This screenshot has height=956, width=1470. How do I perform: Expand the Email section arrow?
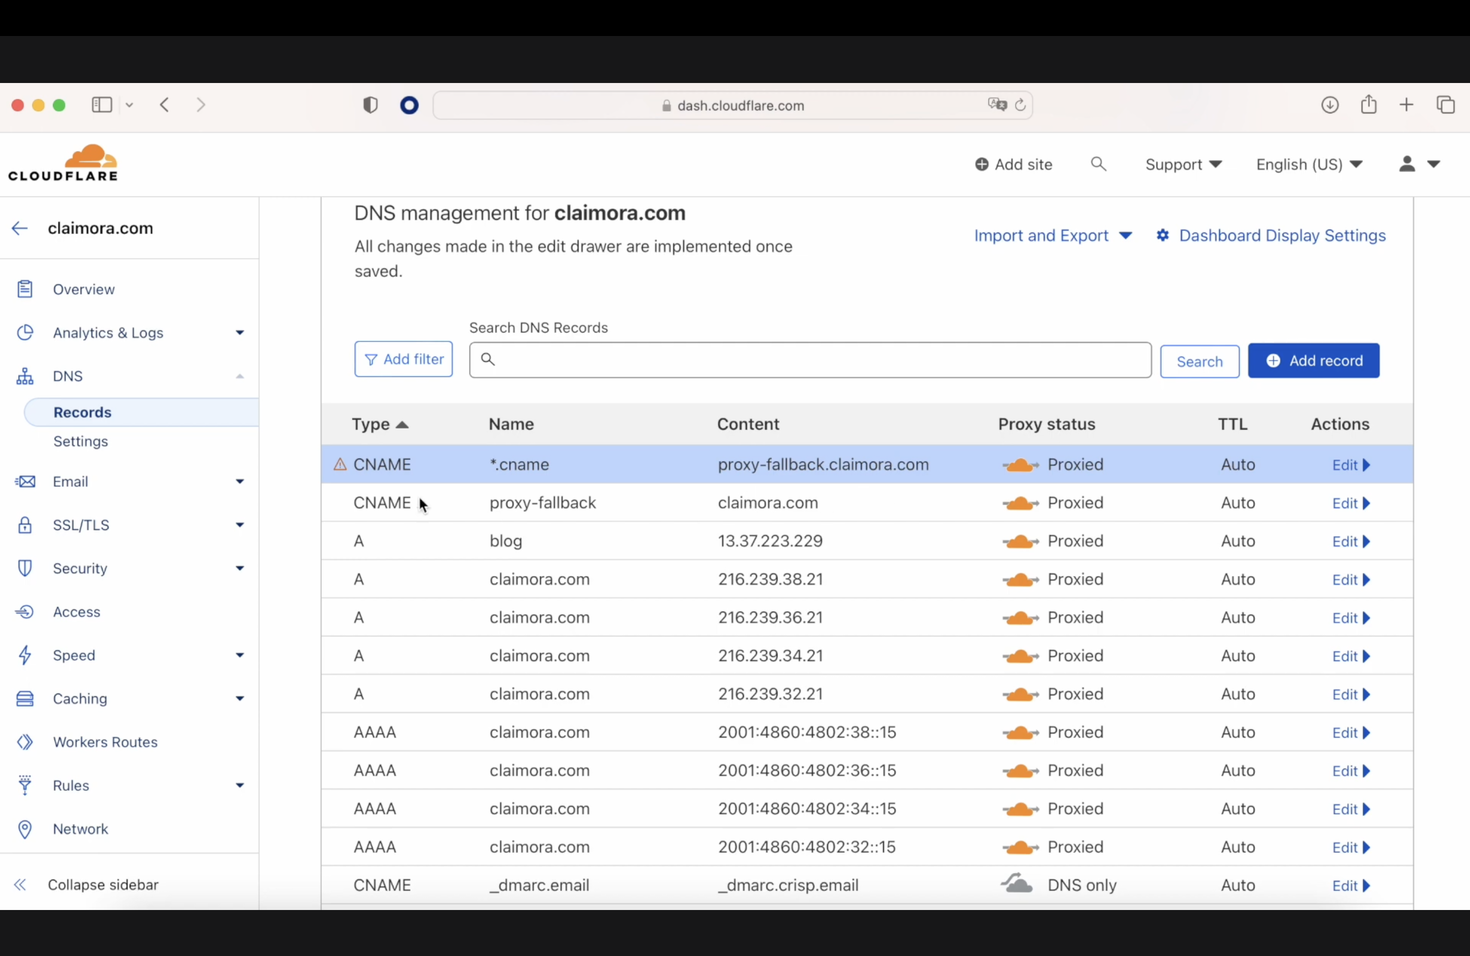coord(240,482)
